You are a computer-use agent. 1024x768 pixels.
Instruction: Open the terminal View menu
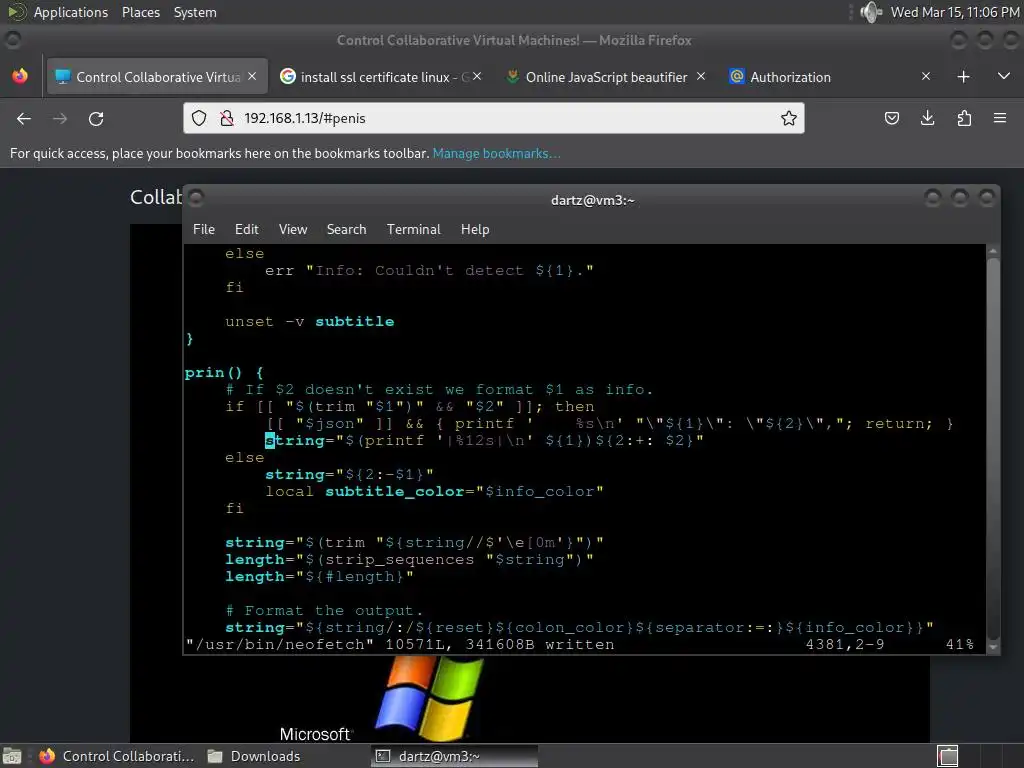pyautogui.click(x=293, y=229)
